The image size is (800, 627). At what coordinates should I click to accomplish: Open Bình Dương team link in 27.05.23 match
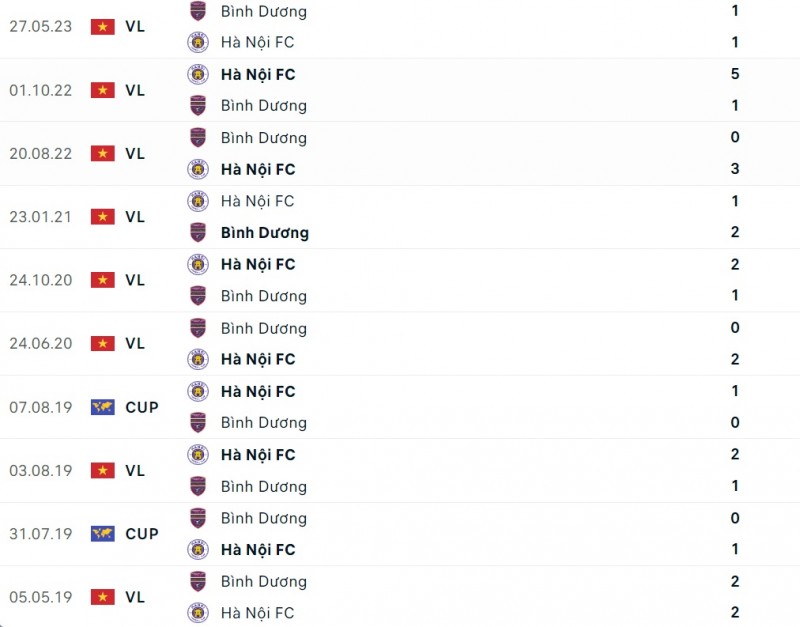click(264, 12)
